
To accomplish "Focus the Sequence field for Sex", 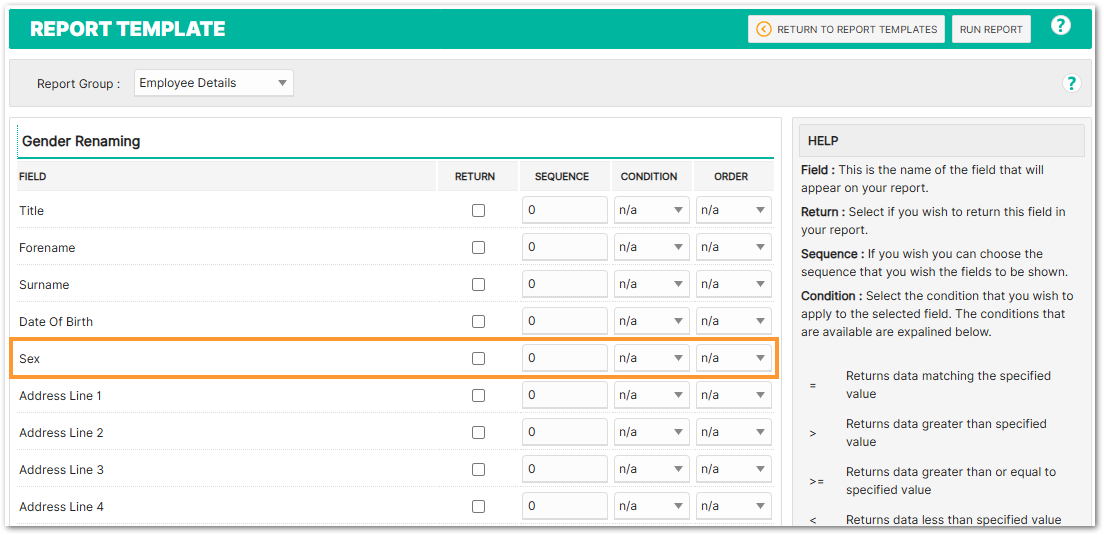I will [564, 358].
